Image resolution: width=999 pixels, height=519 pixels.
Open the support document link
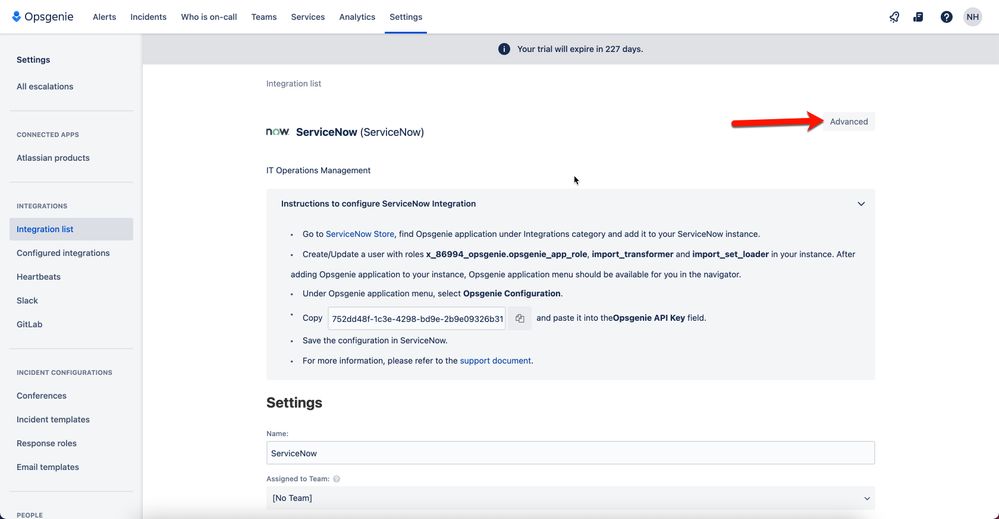pyautogui.click(x=496, y=360)
